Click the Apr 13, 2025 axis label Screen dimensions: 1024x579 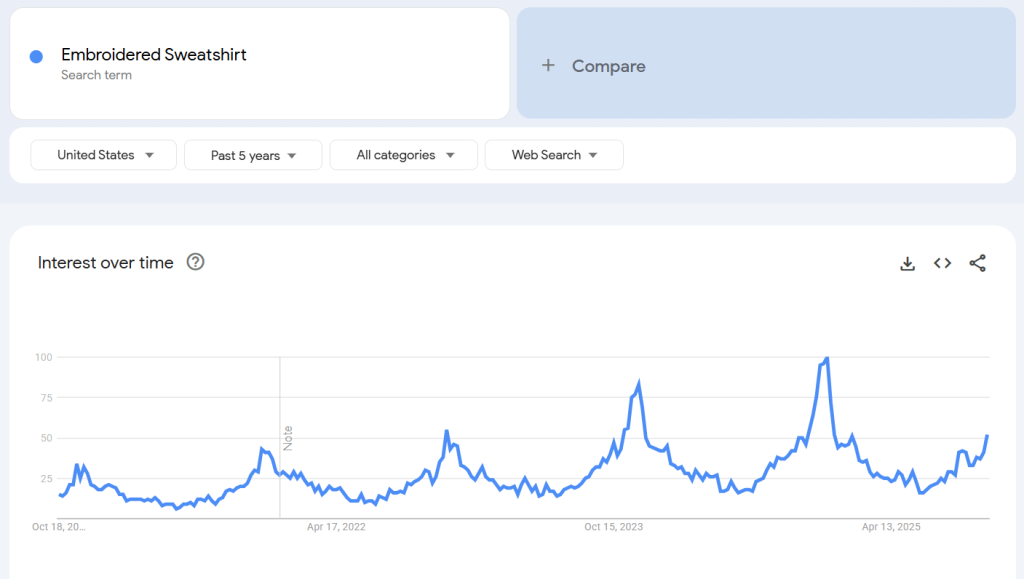891,526
